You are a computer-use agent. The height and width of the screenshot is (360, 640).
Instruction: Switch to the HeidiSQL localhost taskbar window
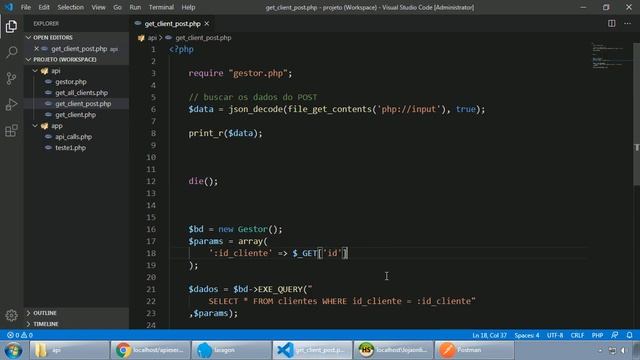[x=393, y=350]
